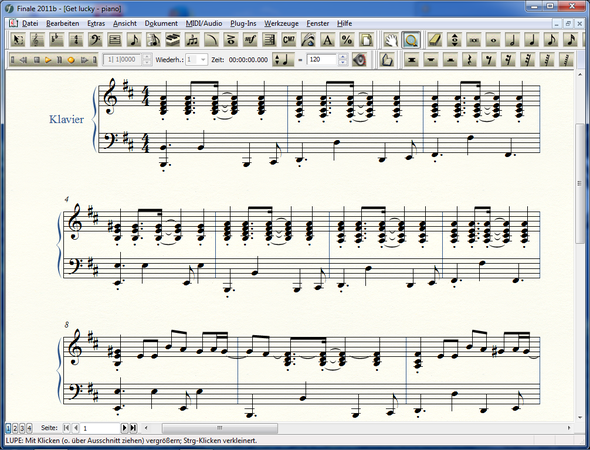The image size is (590, 450).
Task: Select the Repeat tool
Action: tap(270, 40)
